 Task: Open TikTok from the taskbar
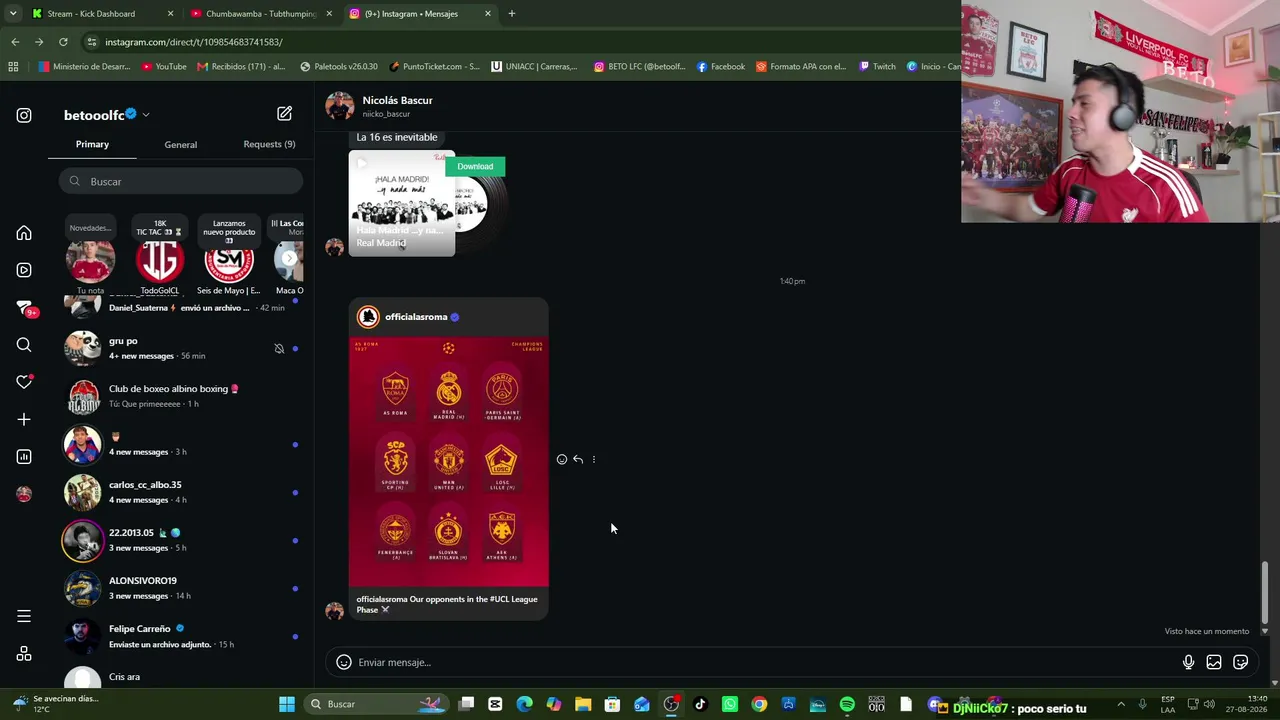(x=700, y=704)
